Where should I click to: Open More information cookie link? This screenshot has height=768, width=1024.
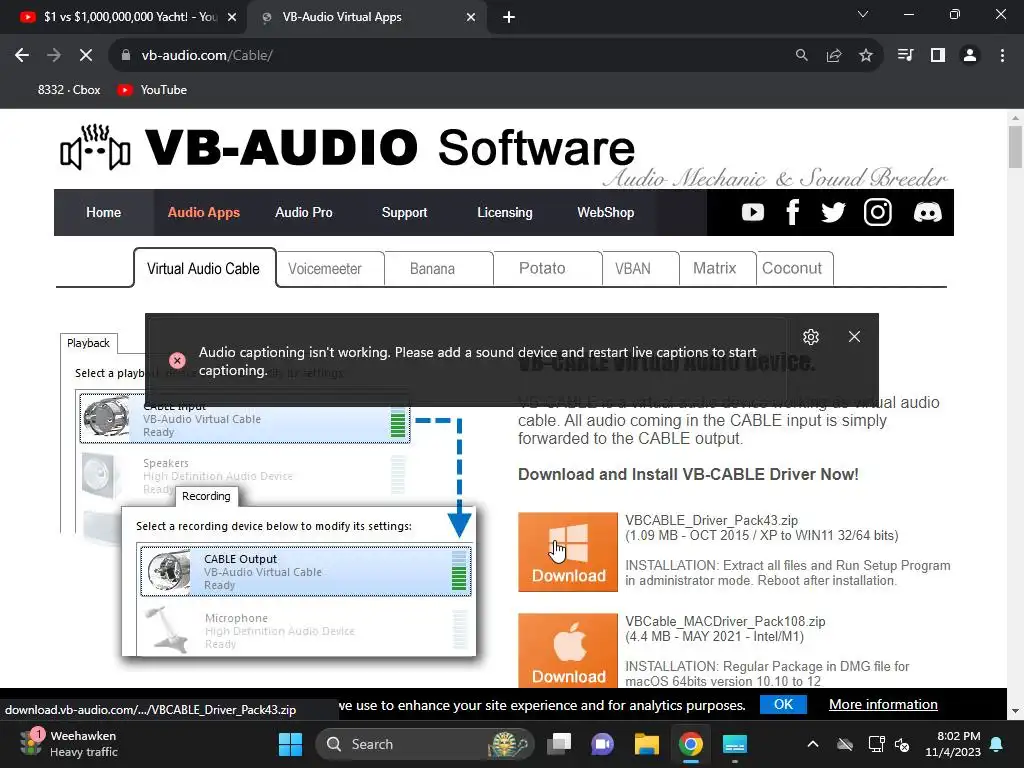pos(883,704)
